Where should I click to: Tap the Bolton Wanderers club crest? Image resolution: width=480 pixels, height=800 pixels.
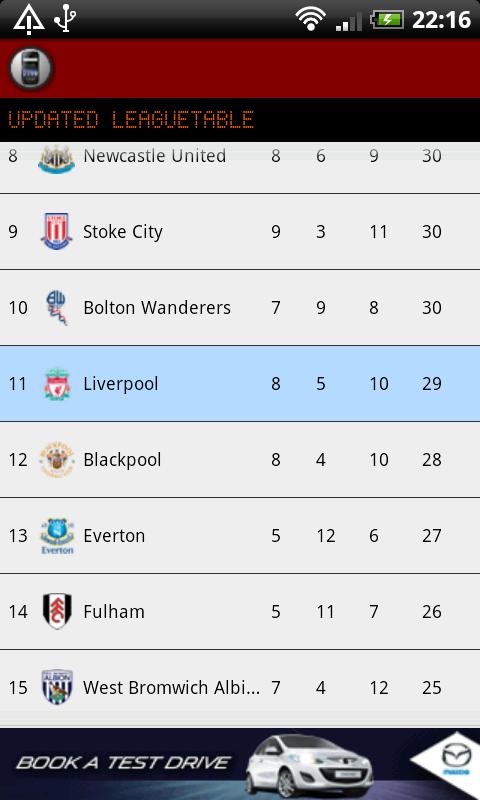tap(57, 307)
